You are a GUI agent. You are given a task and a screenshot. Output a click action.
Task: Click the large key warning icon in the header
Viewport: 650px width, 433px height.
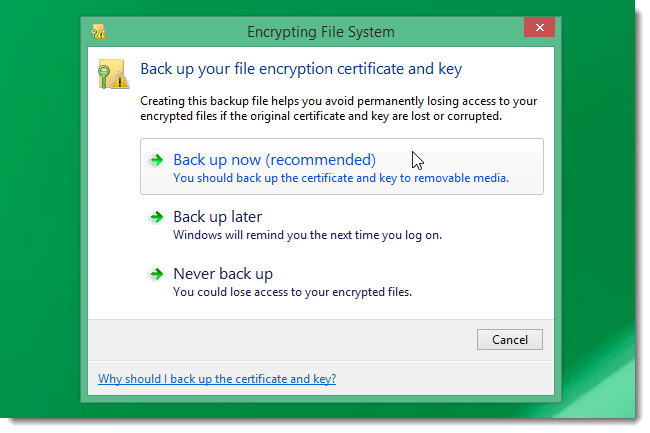point(111,74)
